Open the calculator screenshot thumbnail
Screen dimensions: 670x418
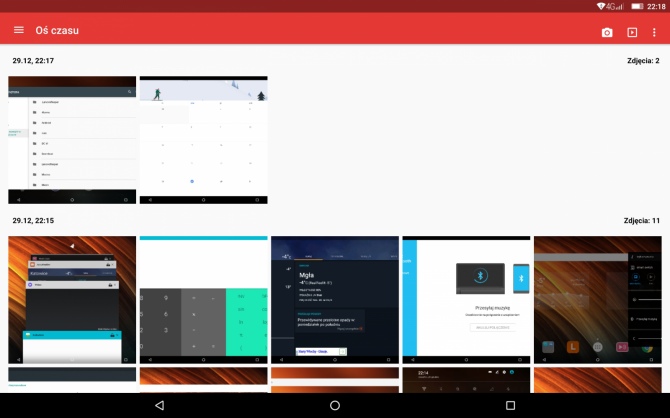(x=203, y=300)
